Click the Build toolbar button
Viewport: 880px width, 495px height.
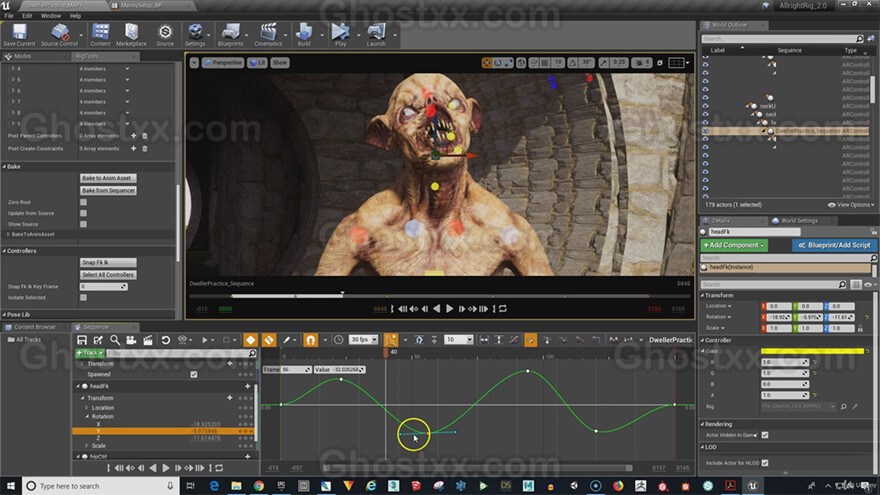(304, 35)
